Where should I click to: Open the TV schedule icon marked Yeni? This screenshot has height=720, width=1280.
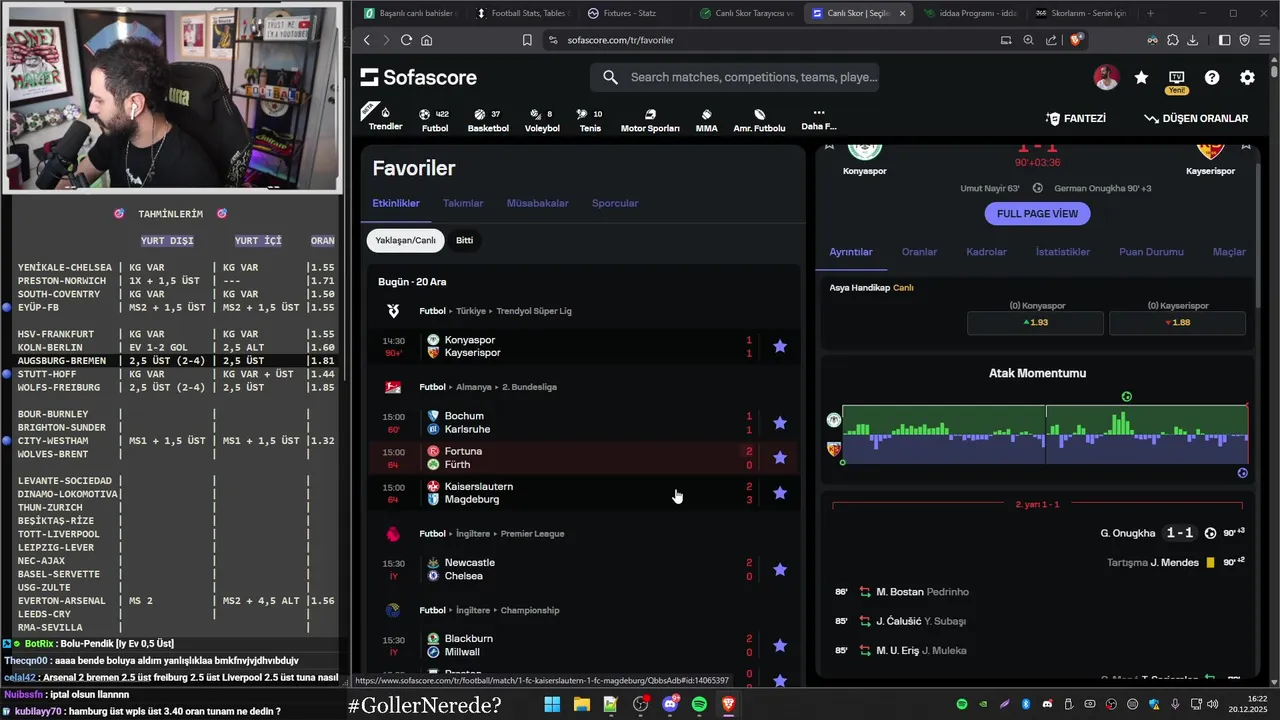[1177, 80]
